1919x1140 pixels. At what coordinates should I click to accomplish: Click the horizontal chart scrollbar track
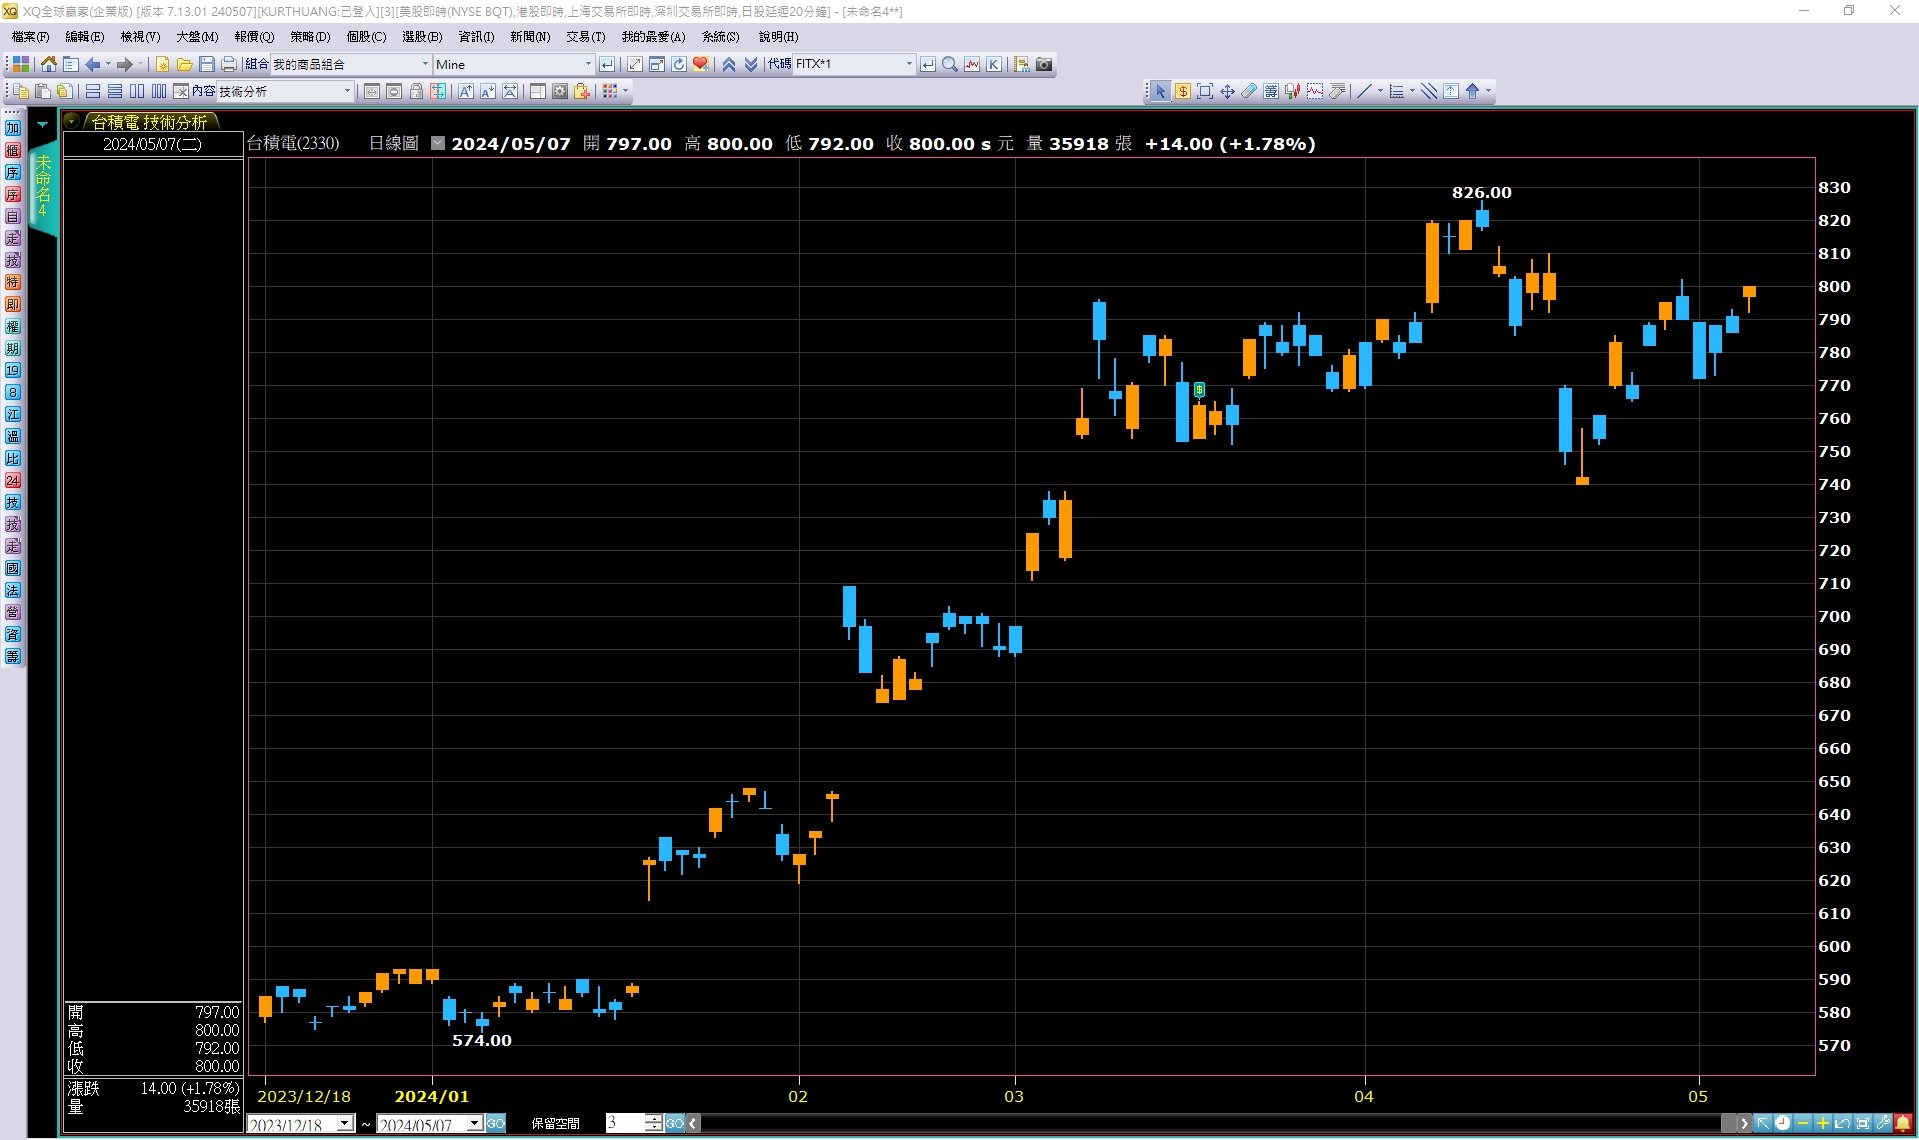[1200, 1123]
